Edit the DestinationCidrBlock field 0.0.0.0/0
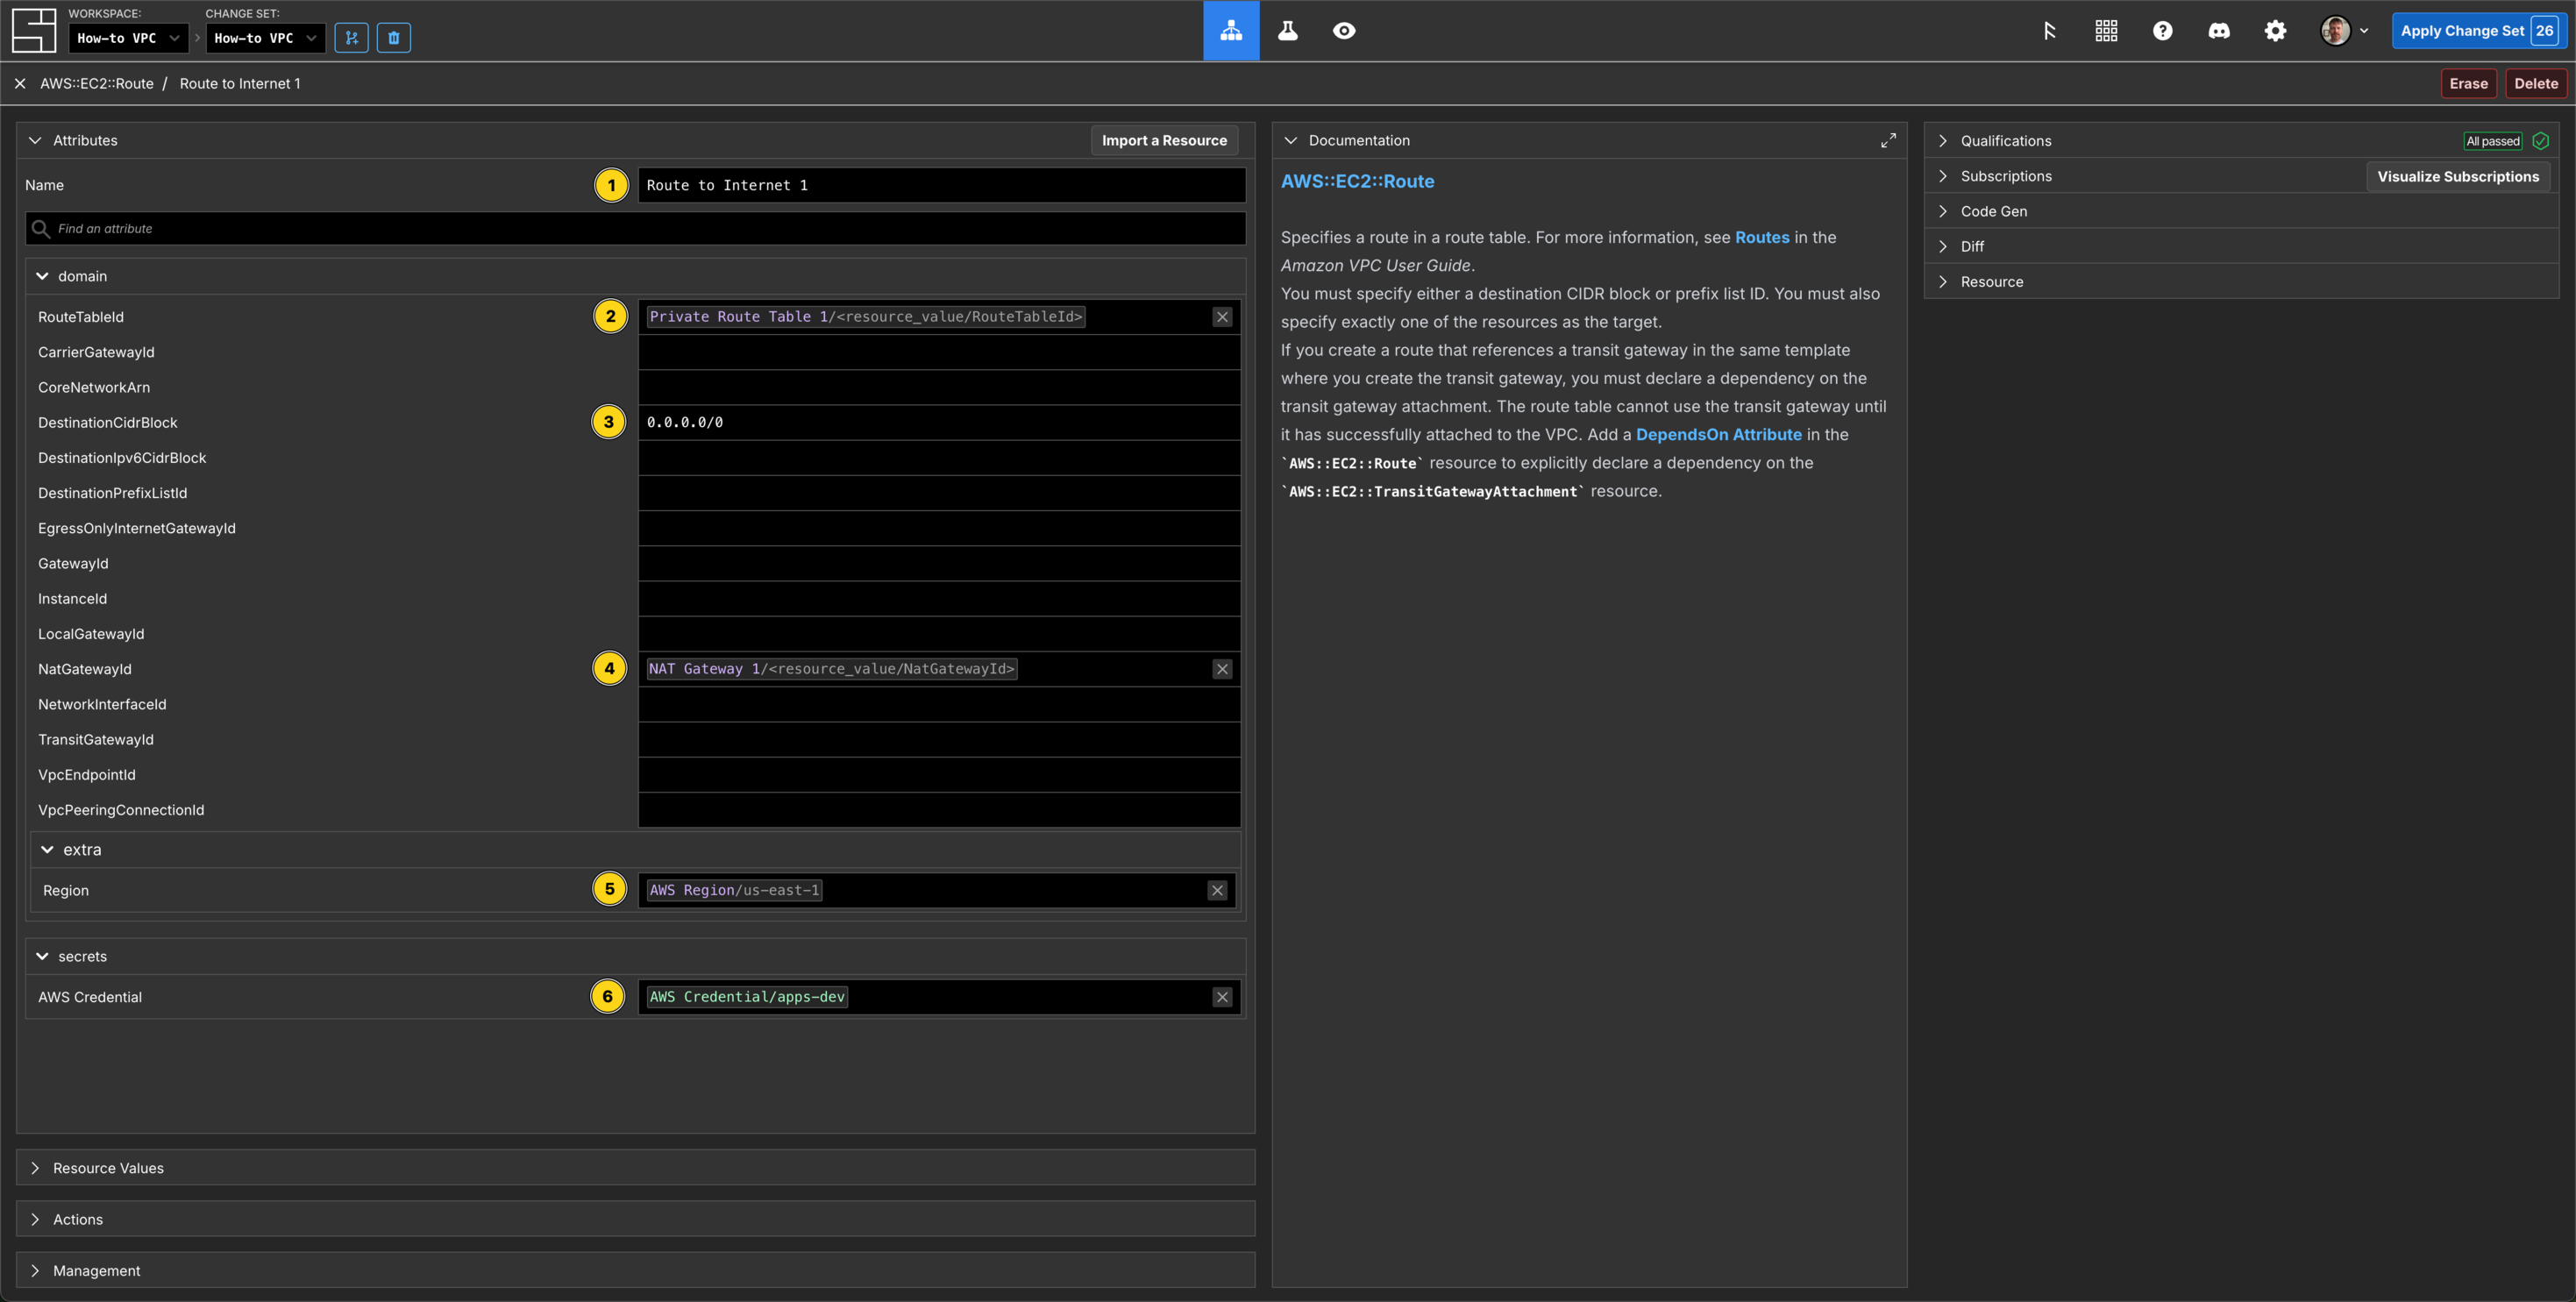This screenshot has width=2576, height=1302. point(939,423)
